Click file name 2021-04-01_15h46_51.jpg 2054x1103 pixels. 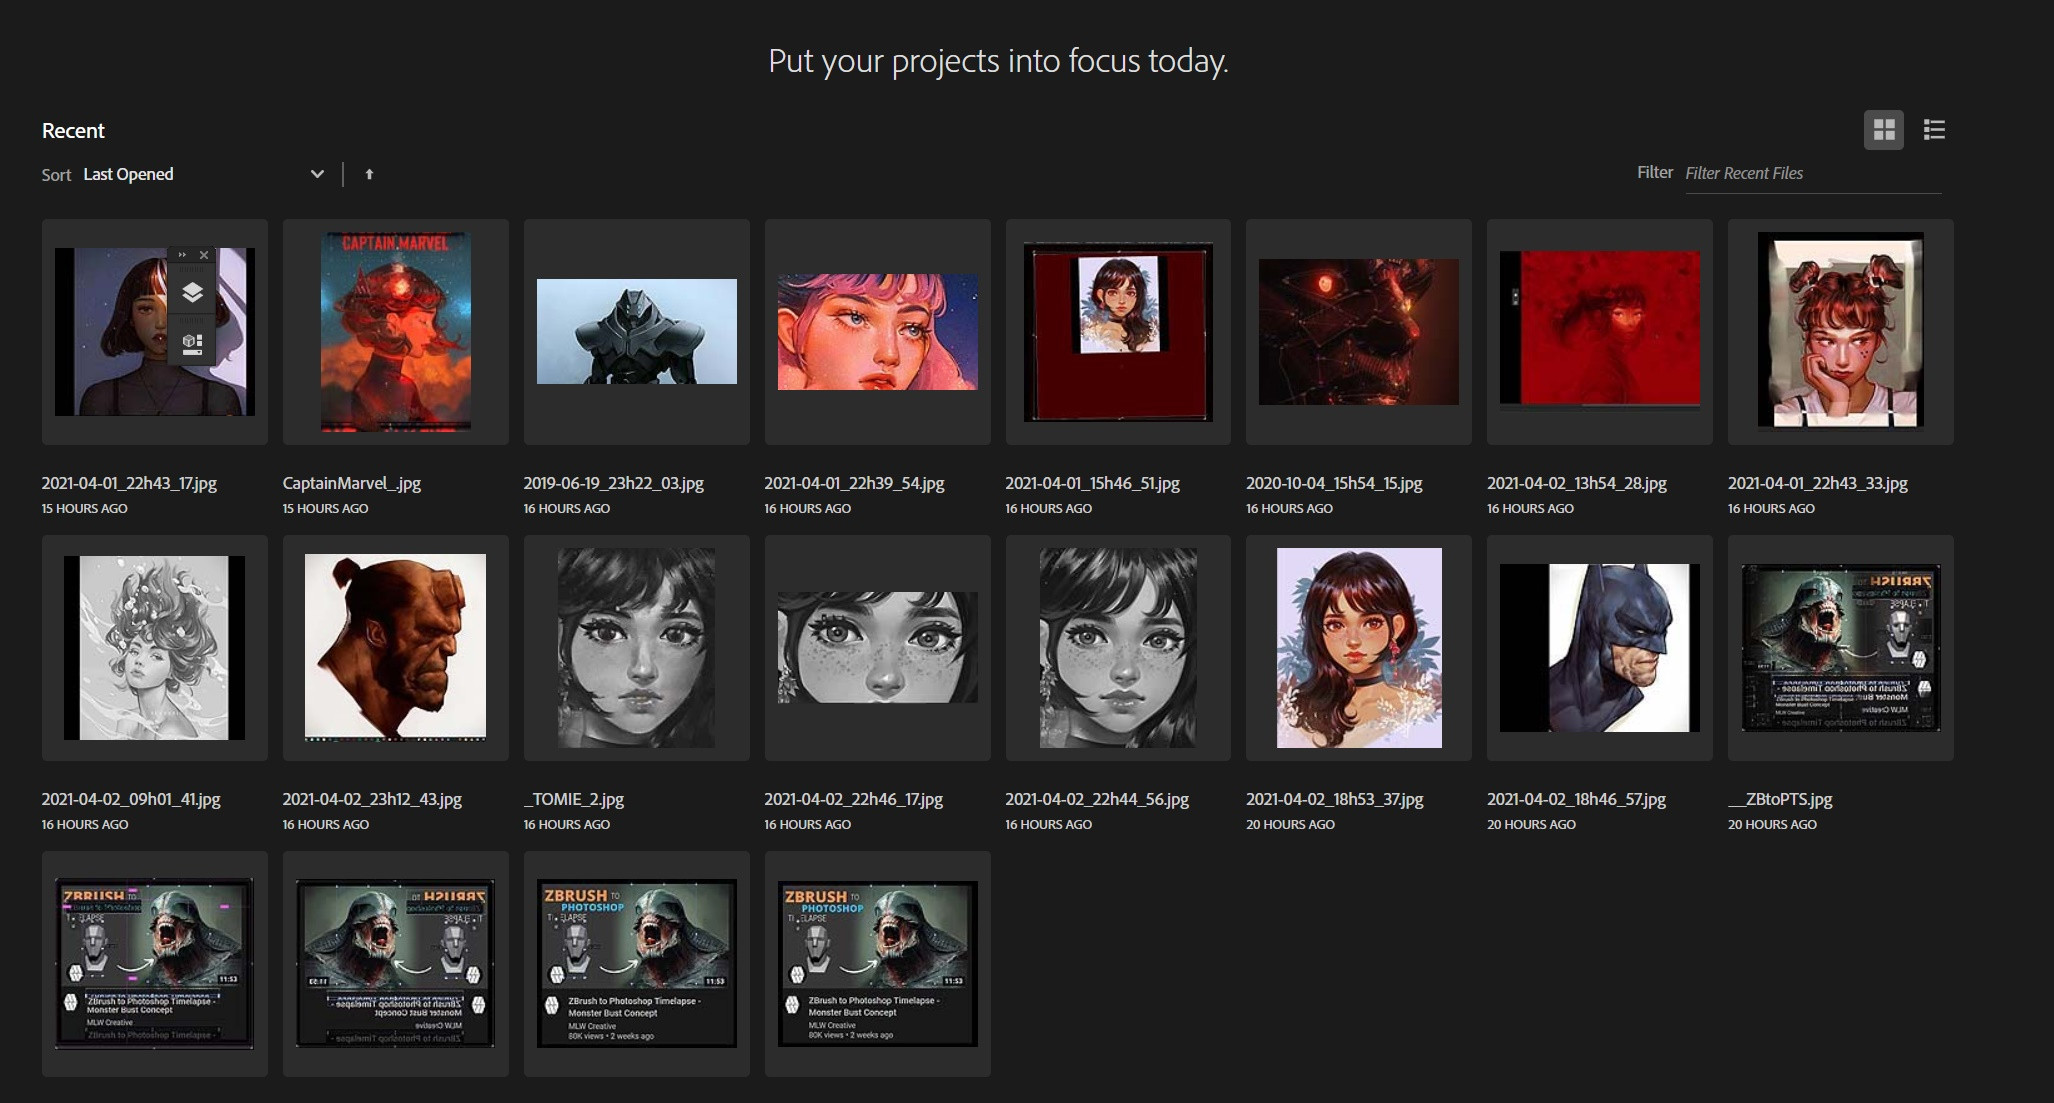(1093, 483)
